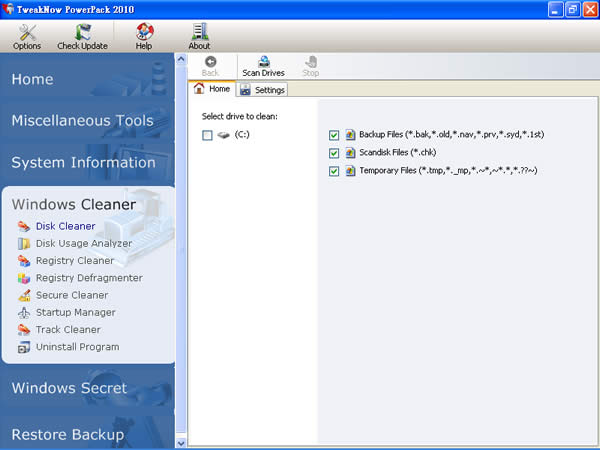600x450 pixels.
Task: Select the "Temporary Files (*.tmp,...)" label
Action: [448, 170]
